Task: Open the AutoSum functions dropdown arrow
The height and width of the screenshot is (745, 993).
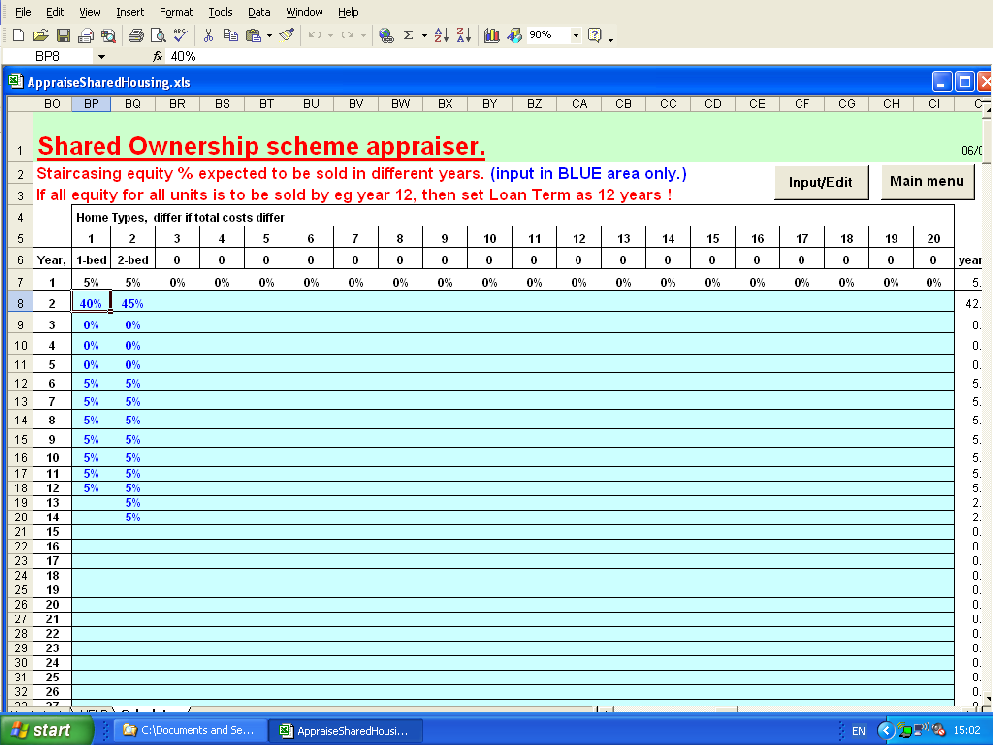Action: pyautogui.click(x=424, y=35)
